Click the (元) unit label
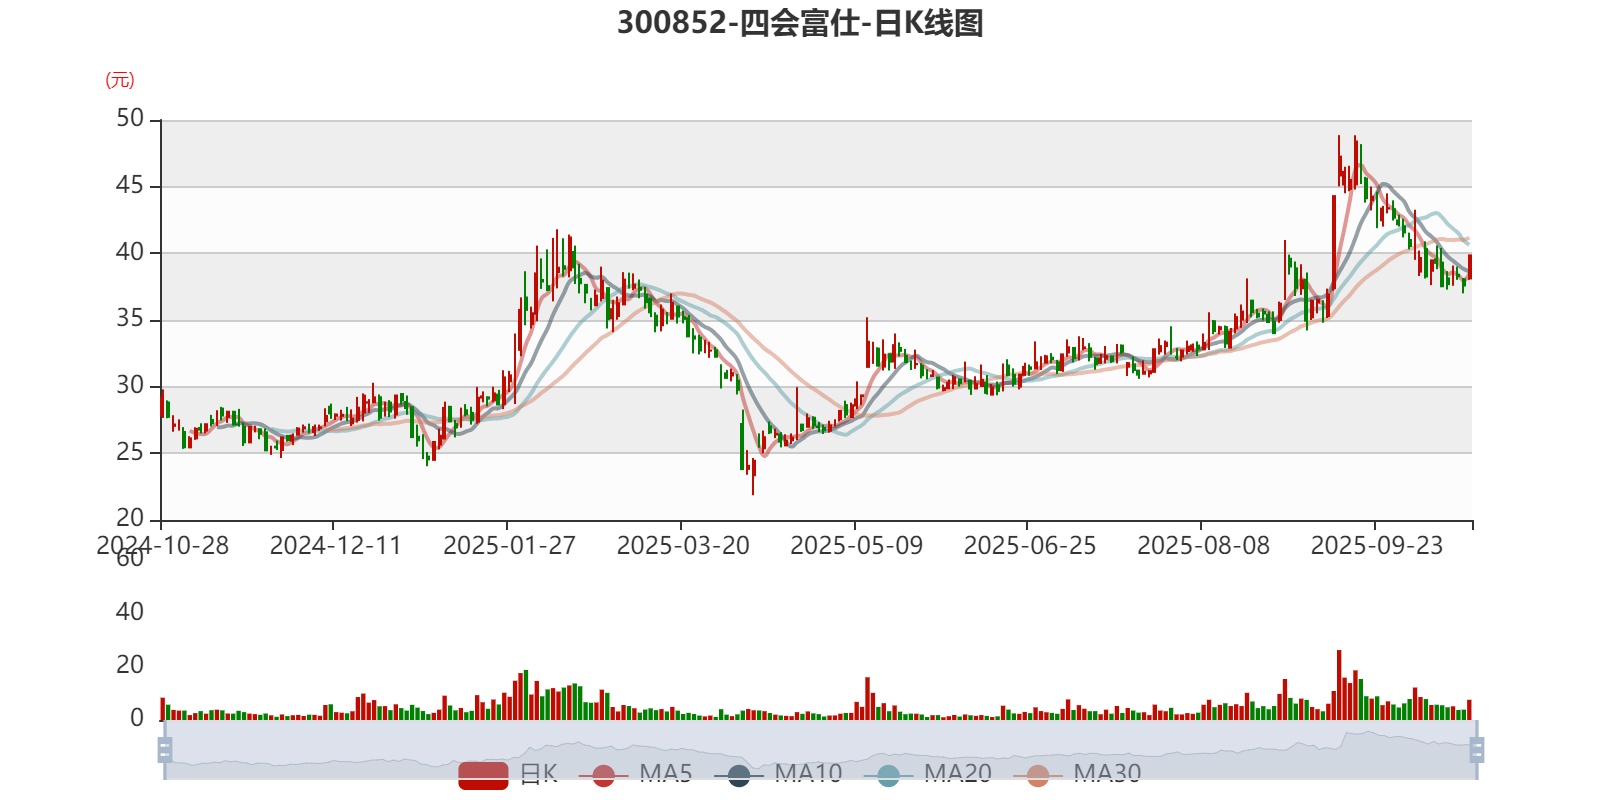1600x800 pixels. [120, 80]
